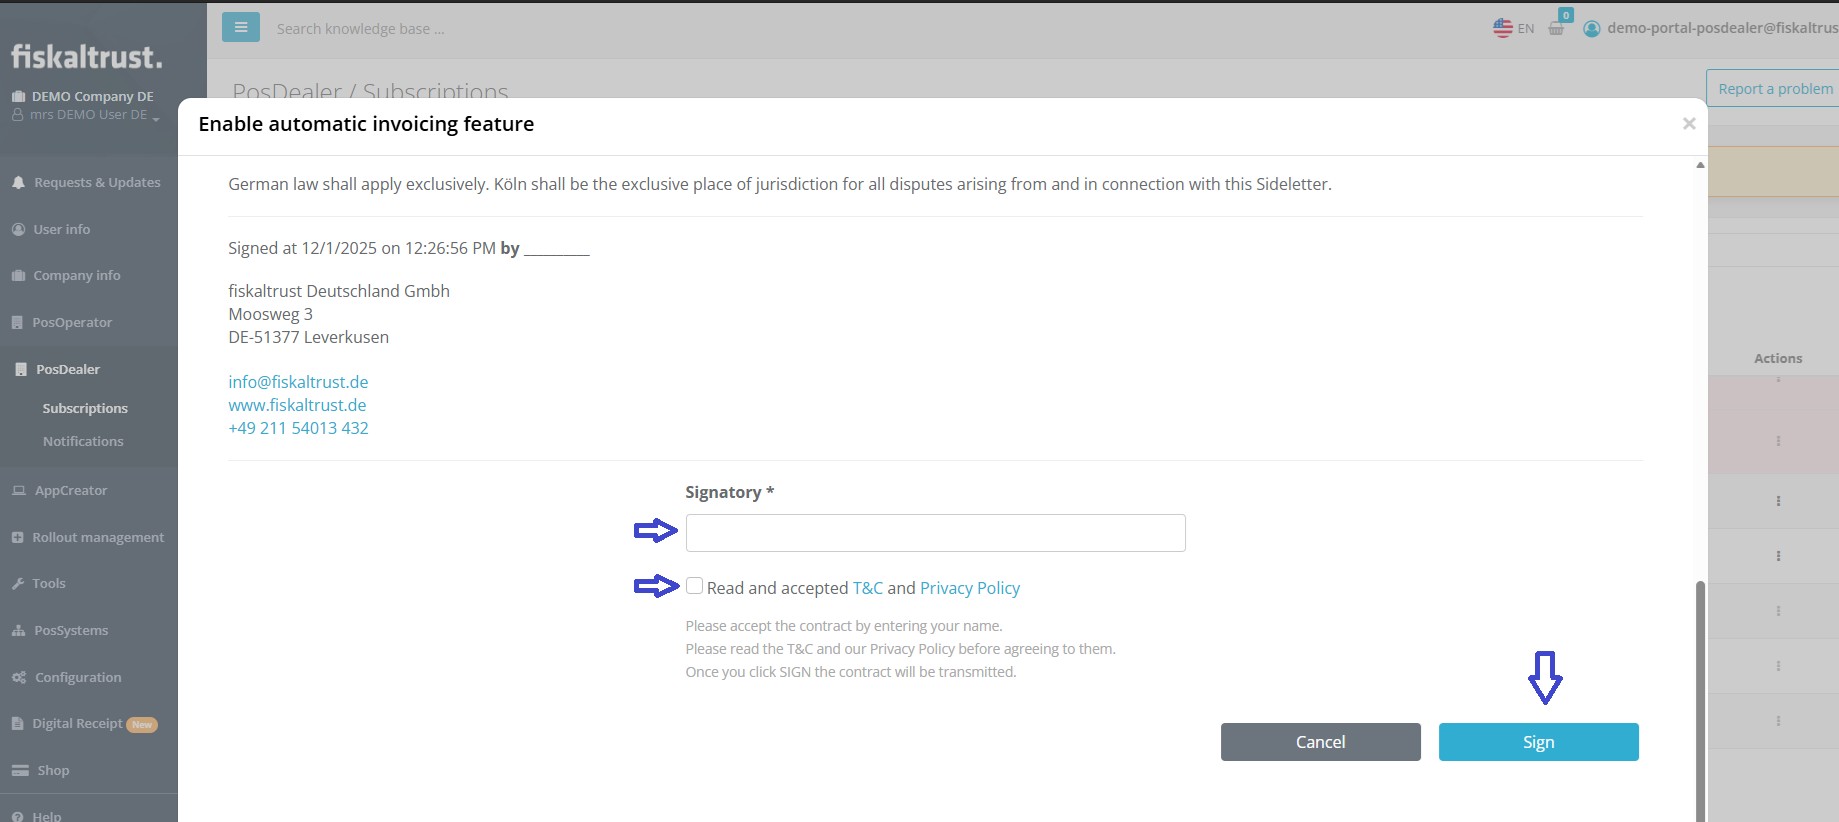Click the AppCreator laptop icon
The image size is (1839, 822).
click(19, 491)
